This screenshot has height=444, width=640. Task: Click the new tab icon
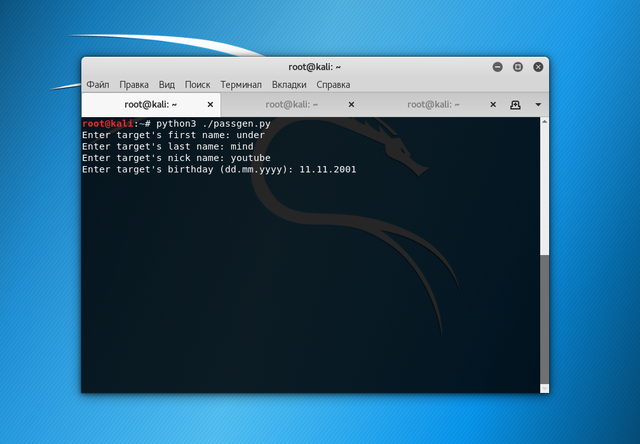515,104
